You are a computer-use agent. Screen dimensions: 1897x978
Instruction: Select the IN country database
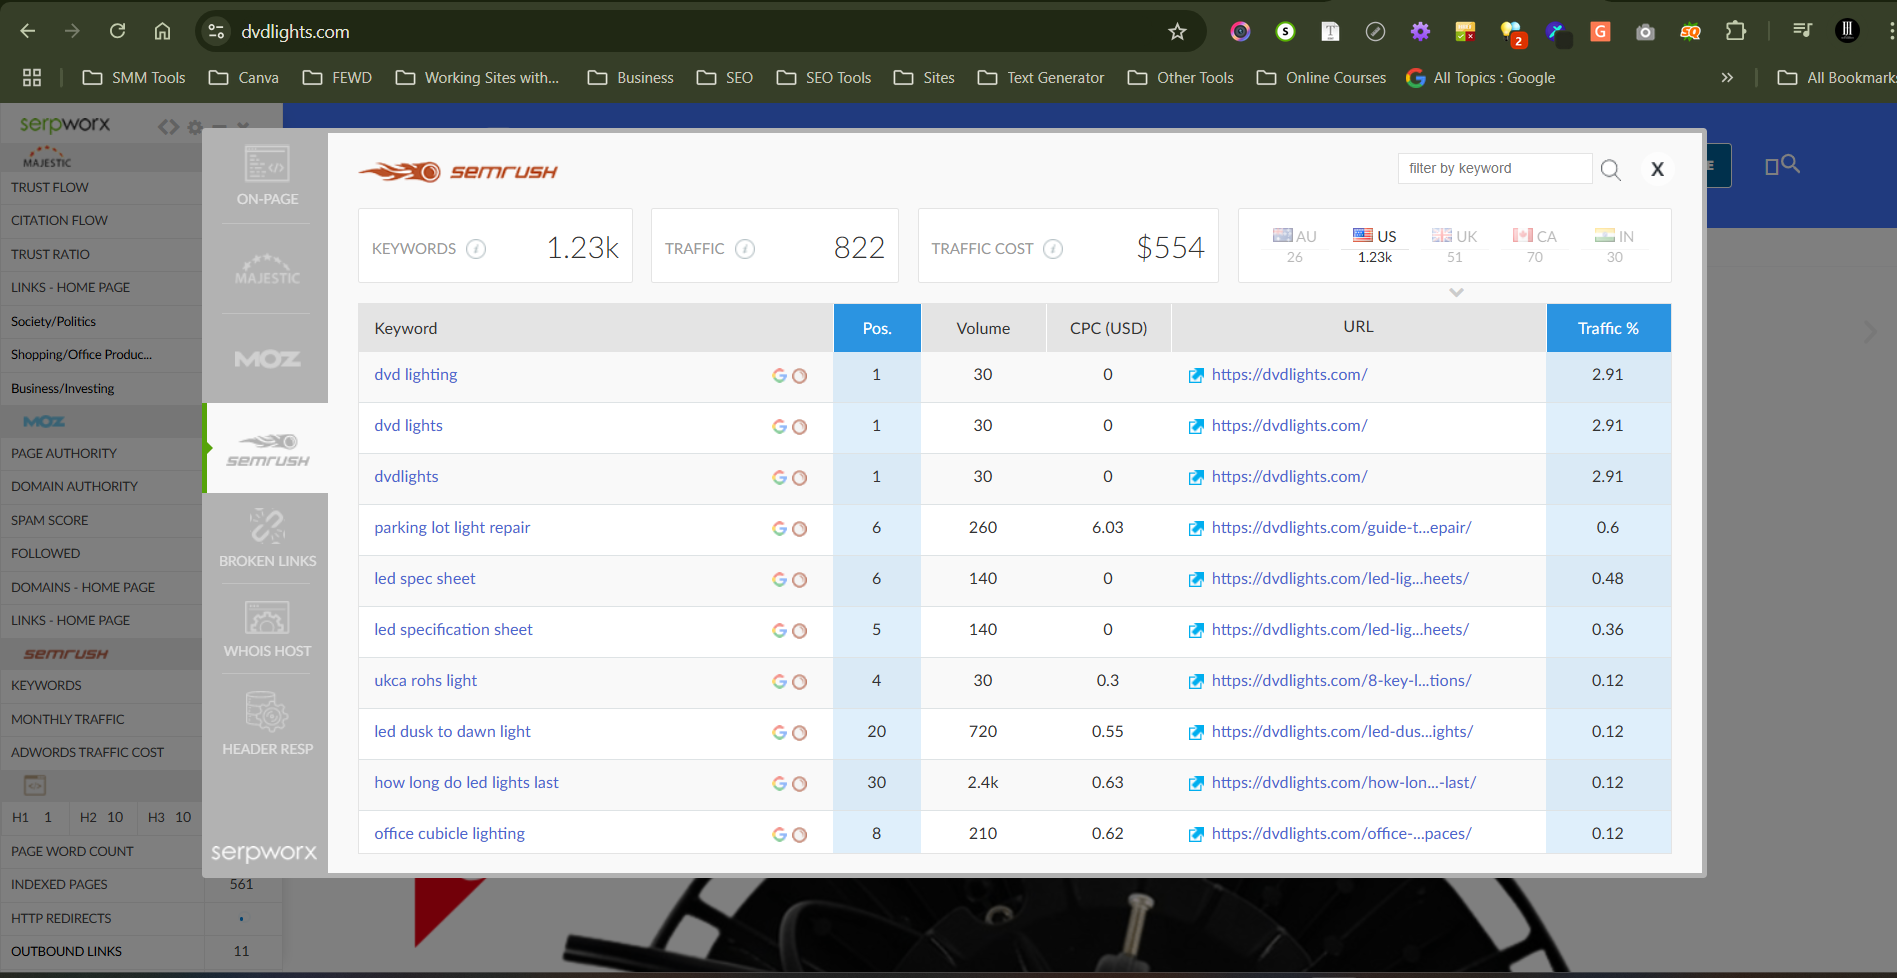tap(1614, 245)
